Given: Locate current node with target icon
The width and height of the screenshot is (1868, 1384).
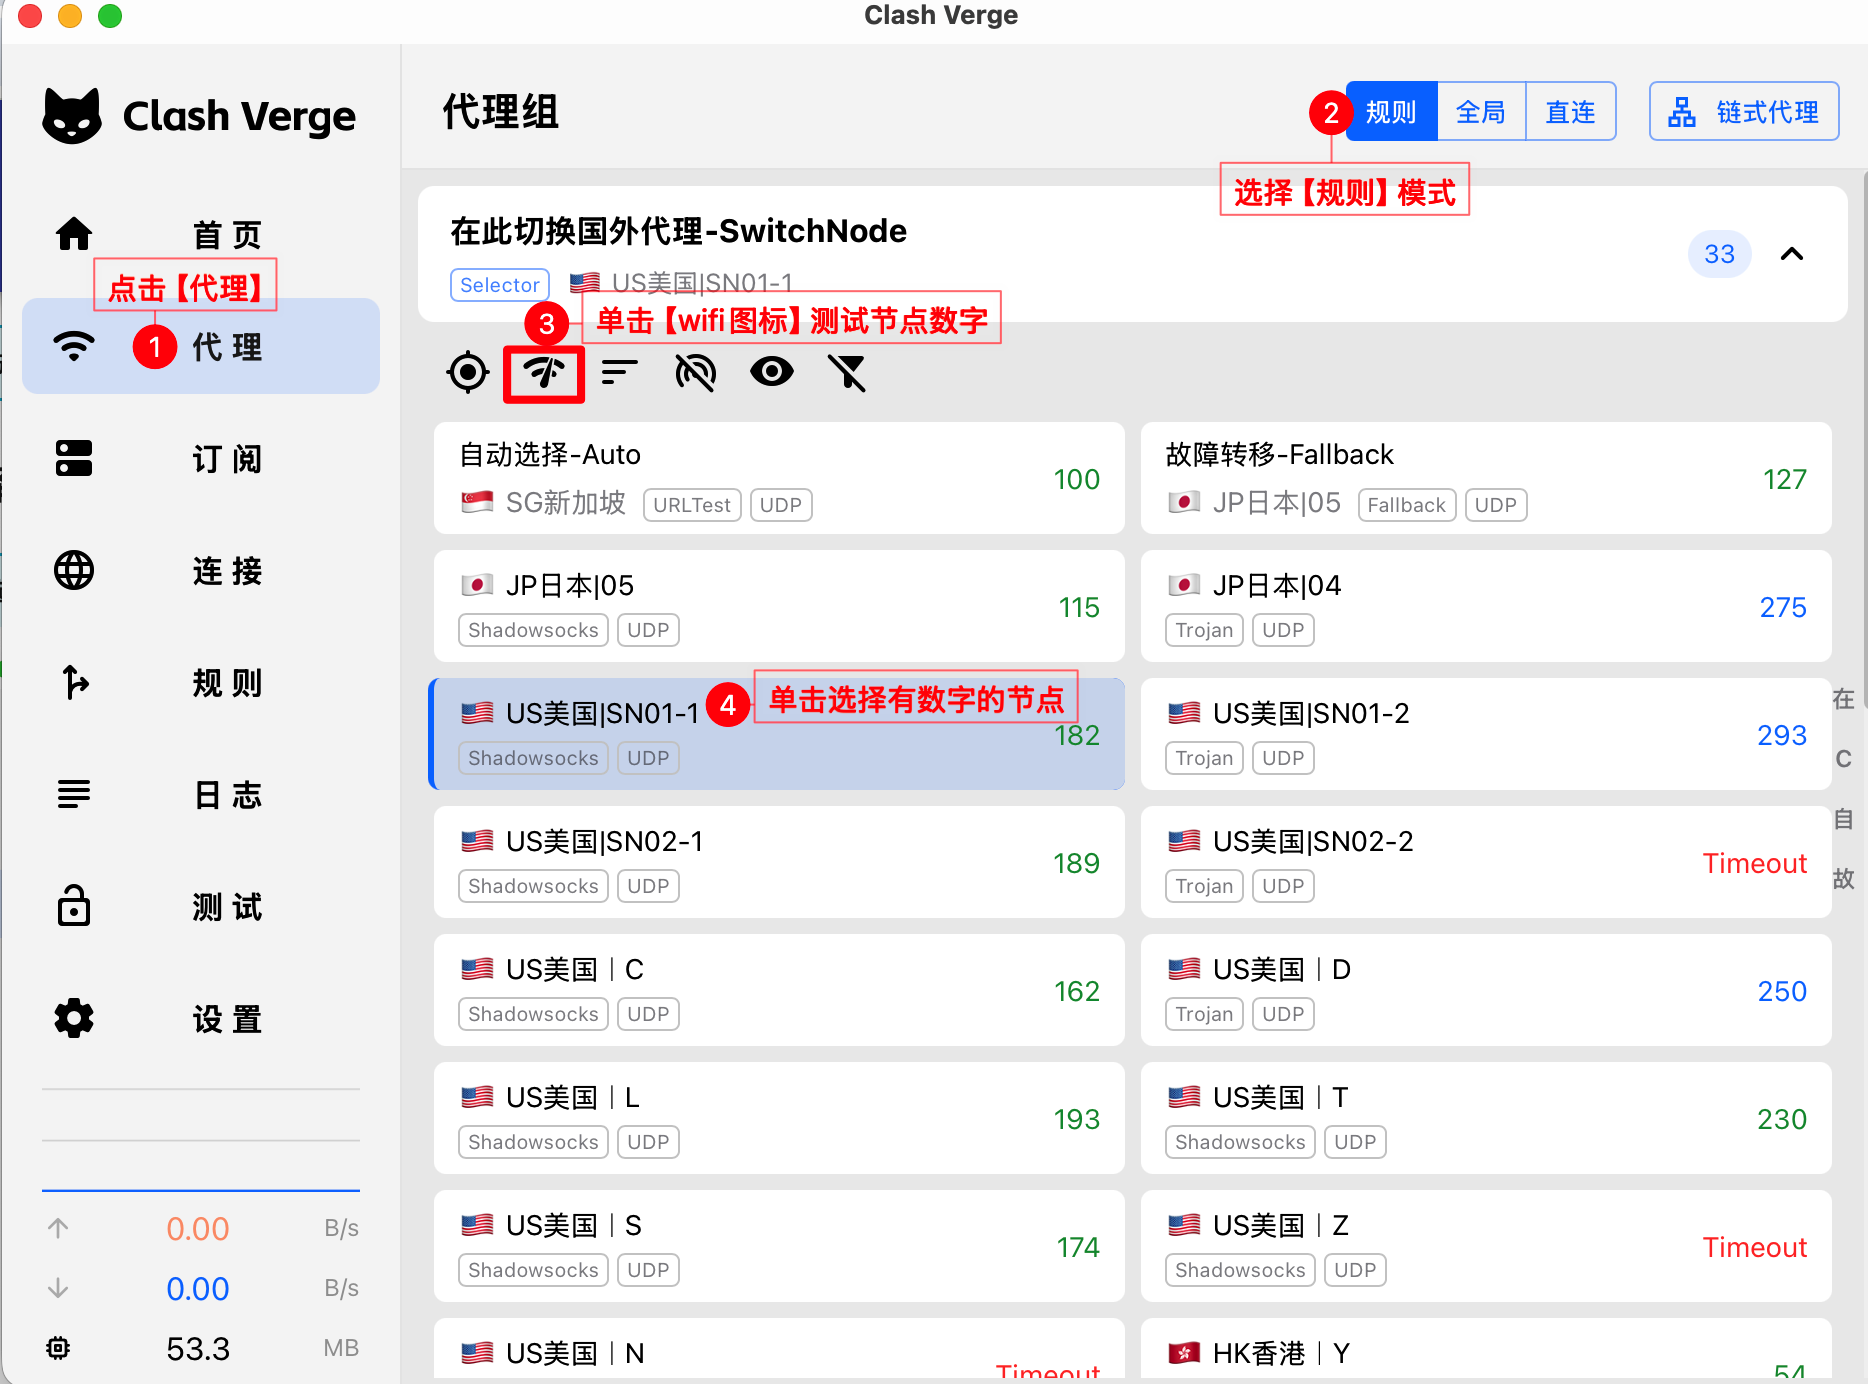Looking at the screenshot, I should pos(468,373).
